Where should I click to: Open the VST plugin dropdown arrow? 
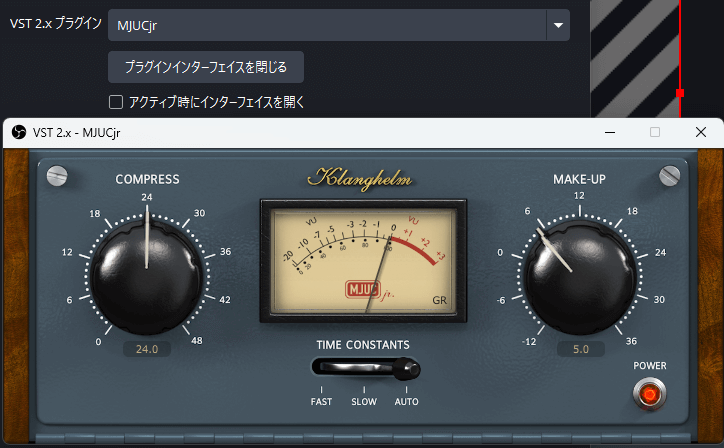click(558, 25)
